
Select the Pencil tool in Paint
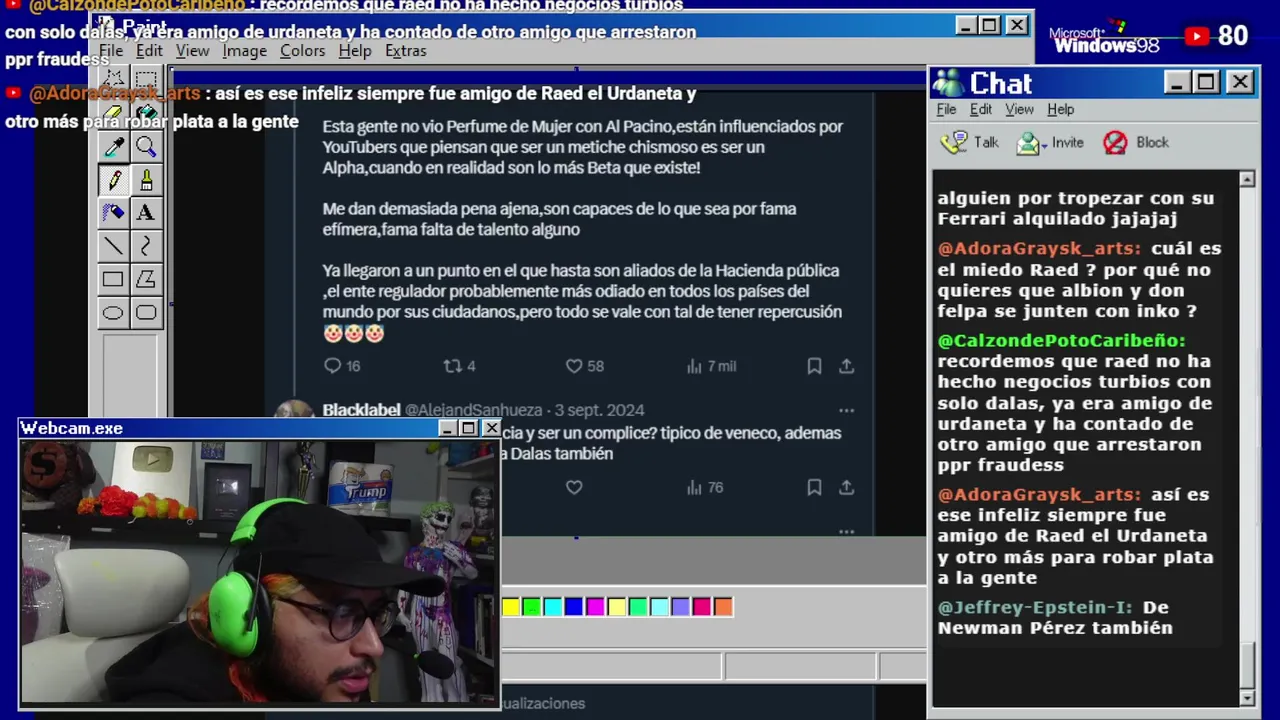(113, 180)
